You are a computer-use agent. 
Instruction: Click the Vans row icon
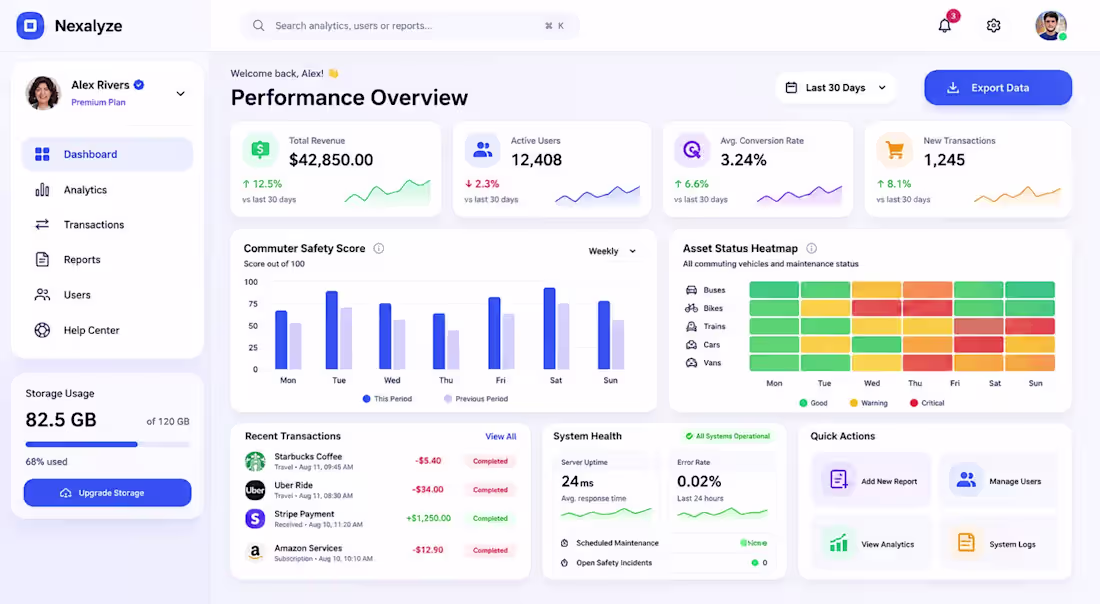pos(691,363)
